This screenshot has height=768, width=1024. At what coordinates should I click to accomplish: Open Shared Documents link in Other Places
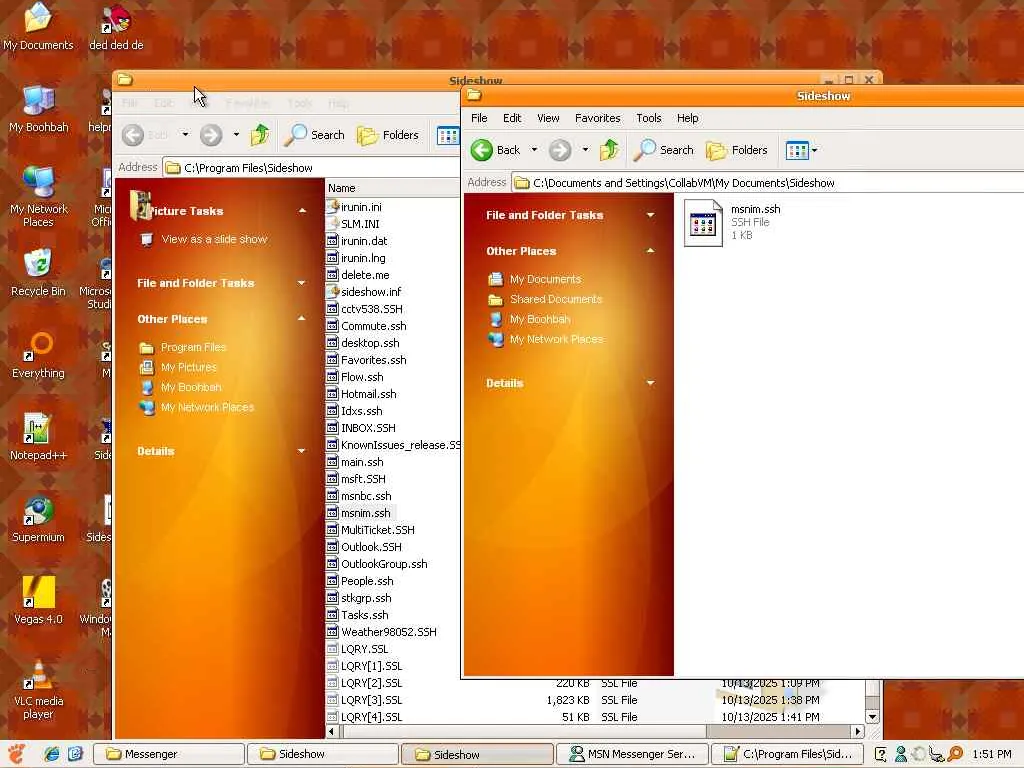point(556,299)
